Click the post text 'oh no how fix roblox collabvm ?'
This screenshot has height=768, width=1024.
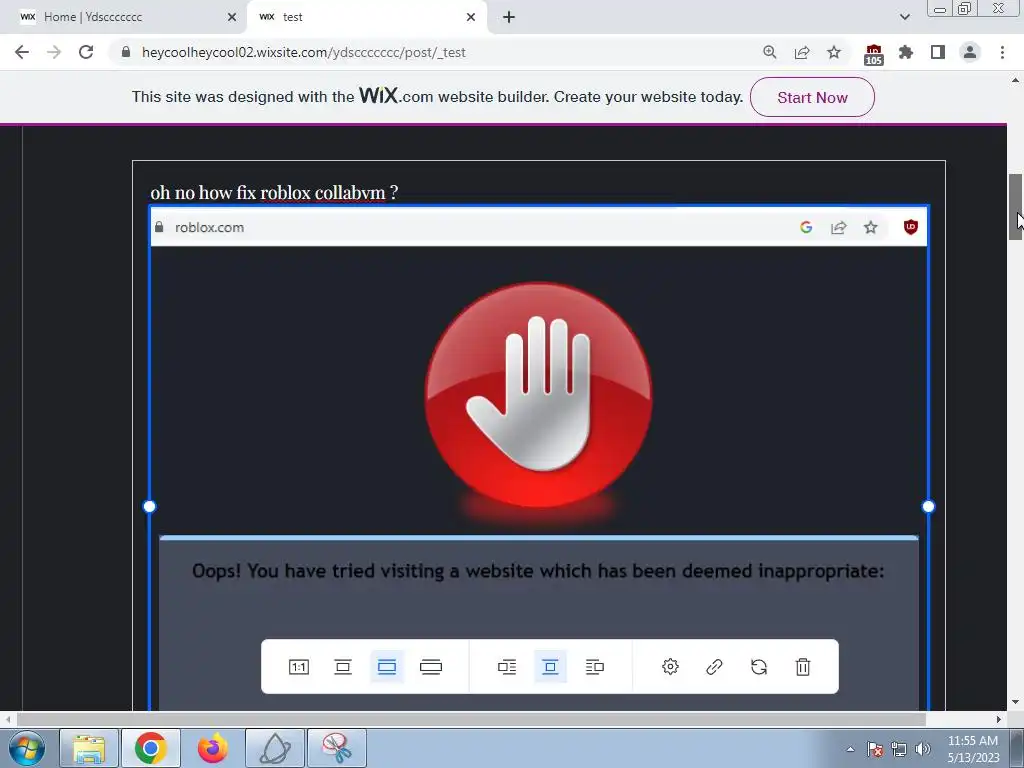[x=274, y=193]
